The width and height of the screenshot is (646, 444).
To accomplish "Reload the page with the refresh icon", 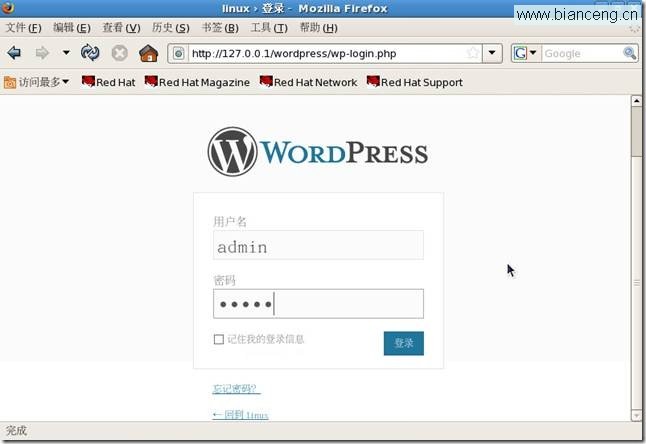I will tap(90, 53).
